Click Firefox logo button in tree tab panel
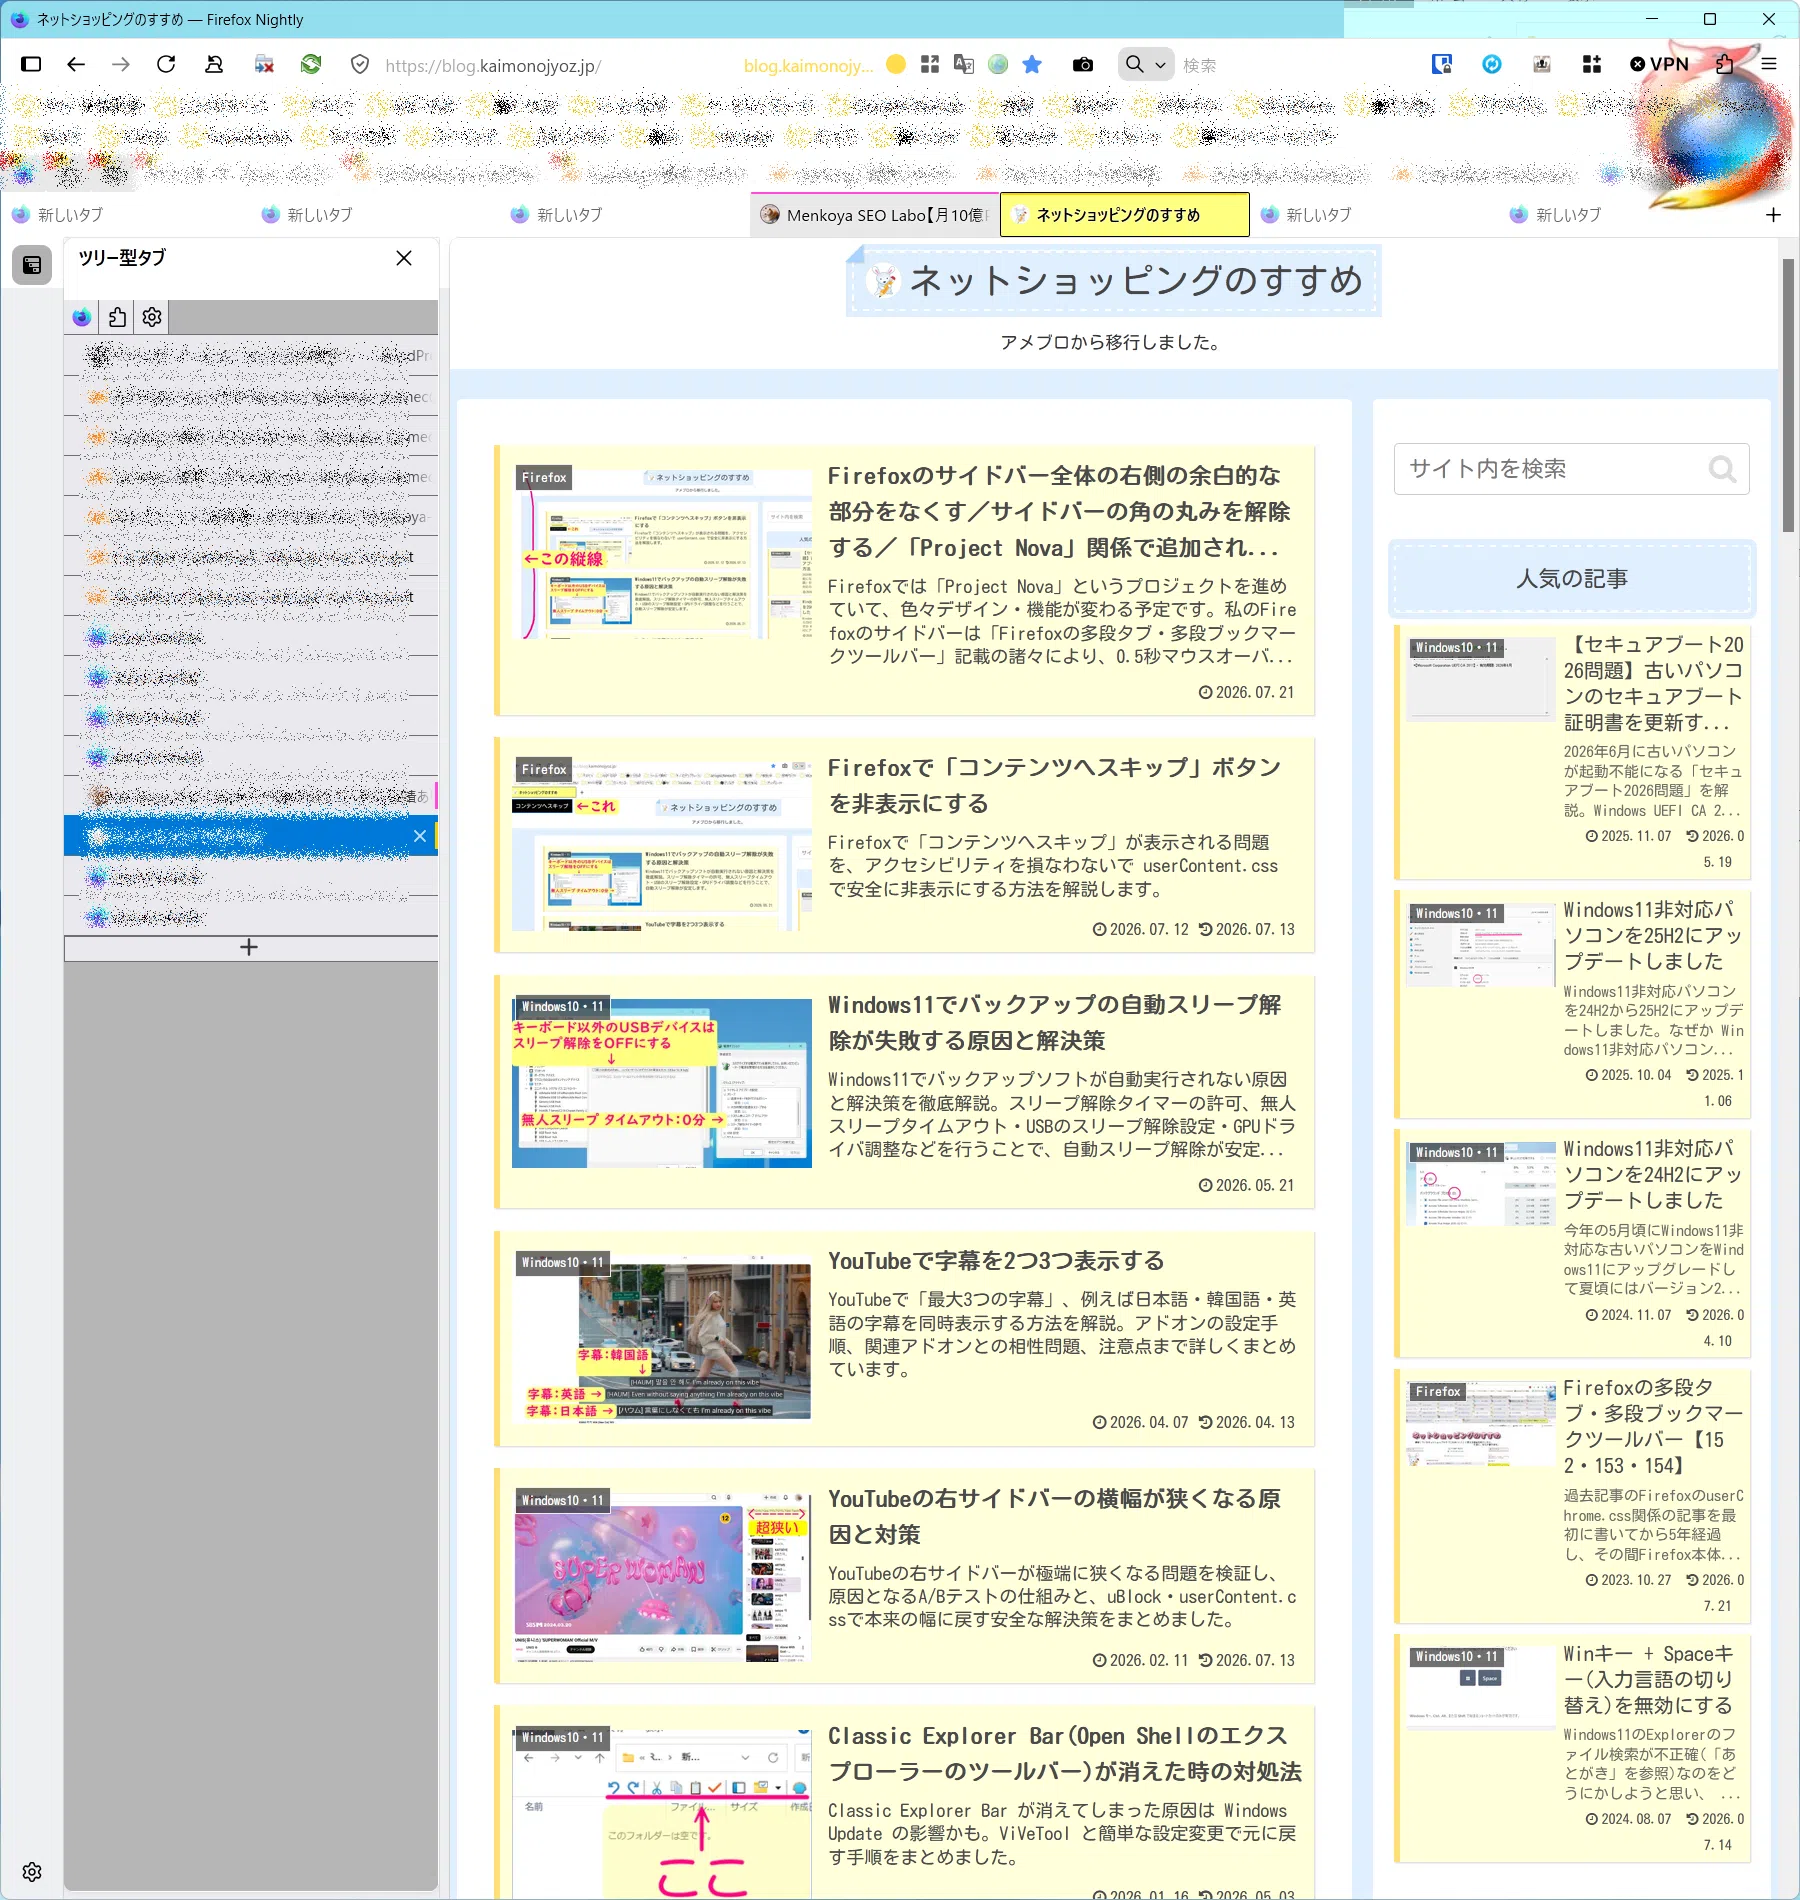The height and width of the screenshot is (1900, 1800). [82, 317]
